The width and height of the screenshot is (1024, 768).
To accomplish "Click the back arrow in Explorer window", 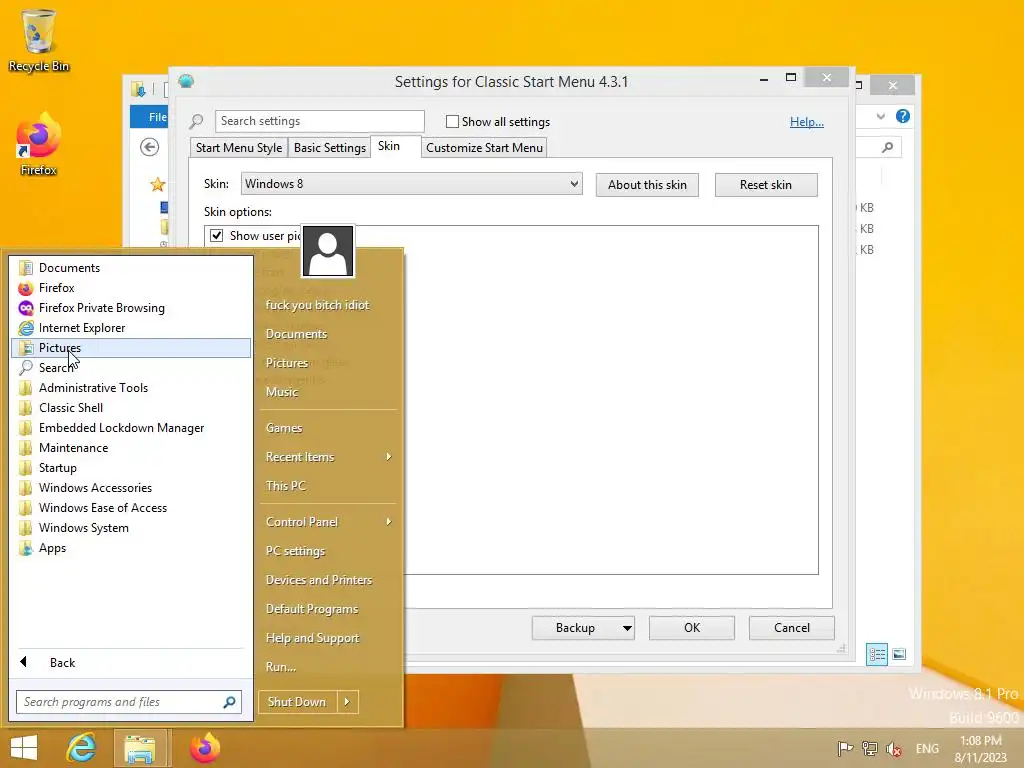I will point(150,147).
